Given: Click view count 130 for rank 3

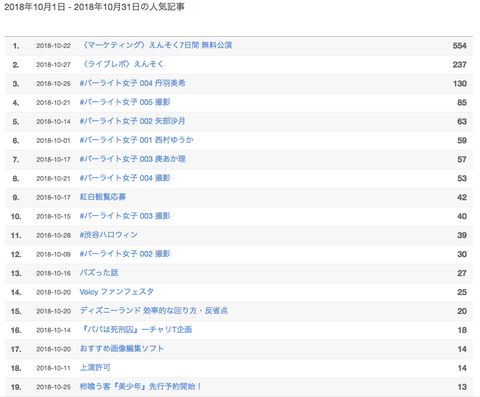Looking at the screenshot, I should (460, 84).
